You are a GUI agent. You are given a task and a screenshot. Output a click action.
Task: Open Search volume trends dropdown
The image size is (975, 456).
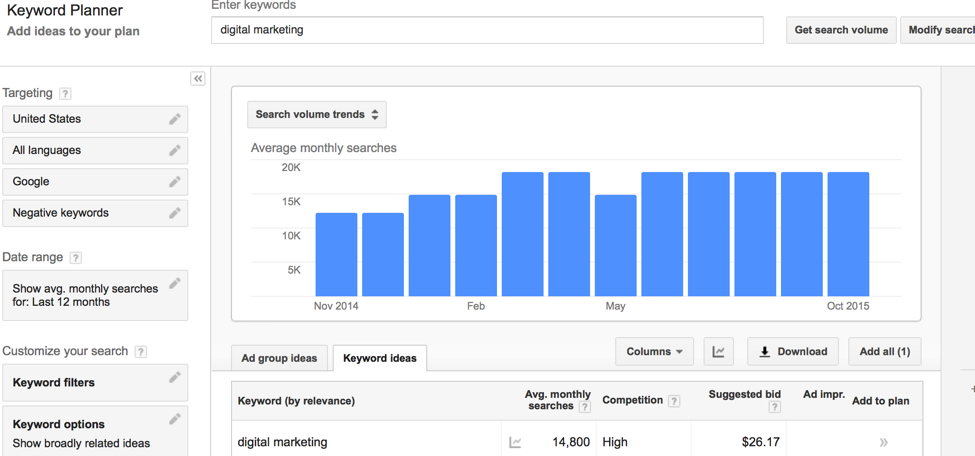coord(317,114)
